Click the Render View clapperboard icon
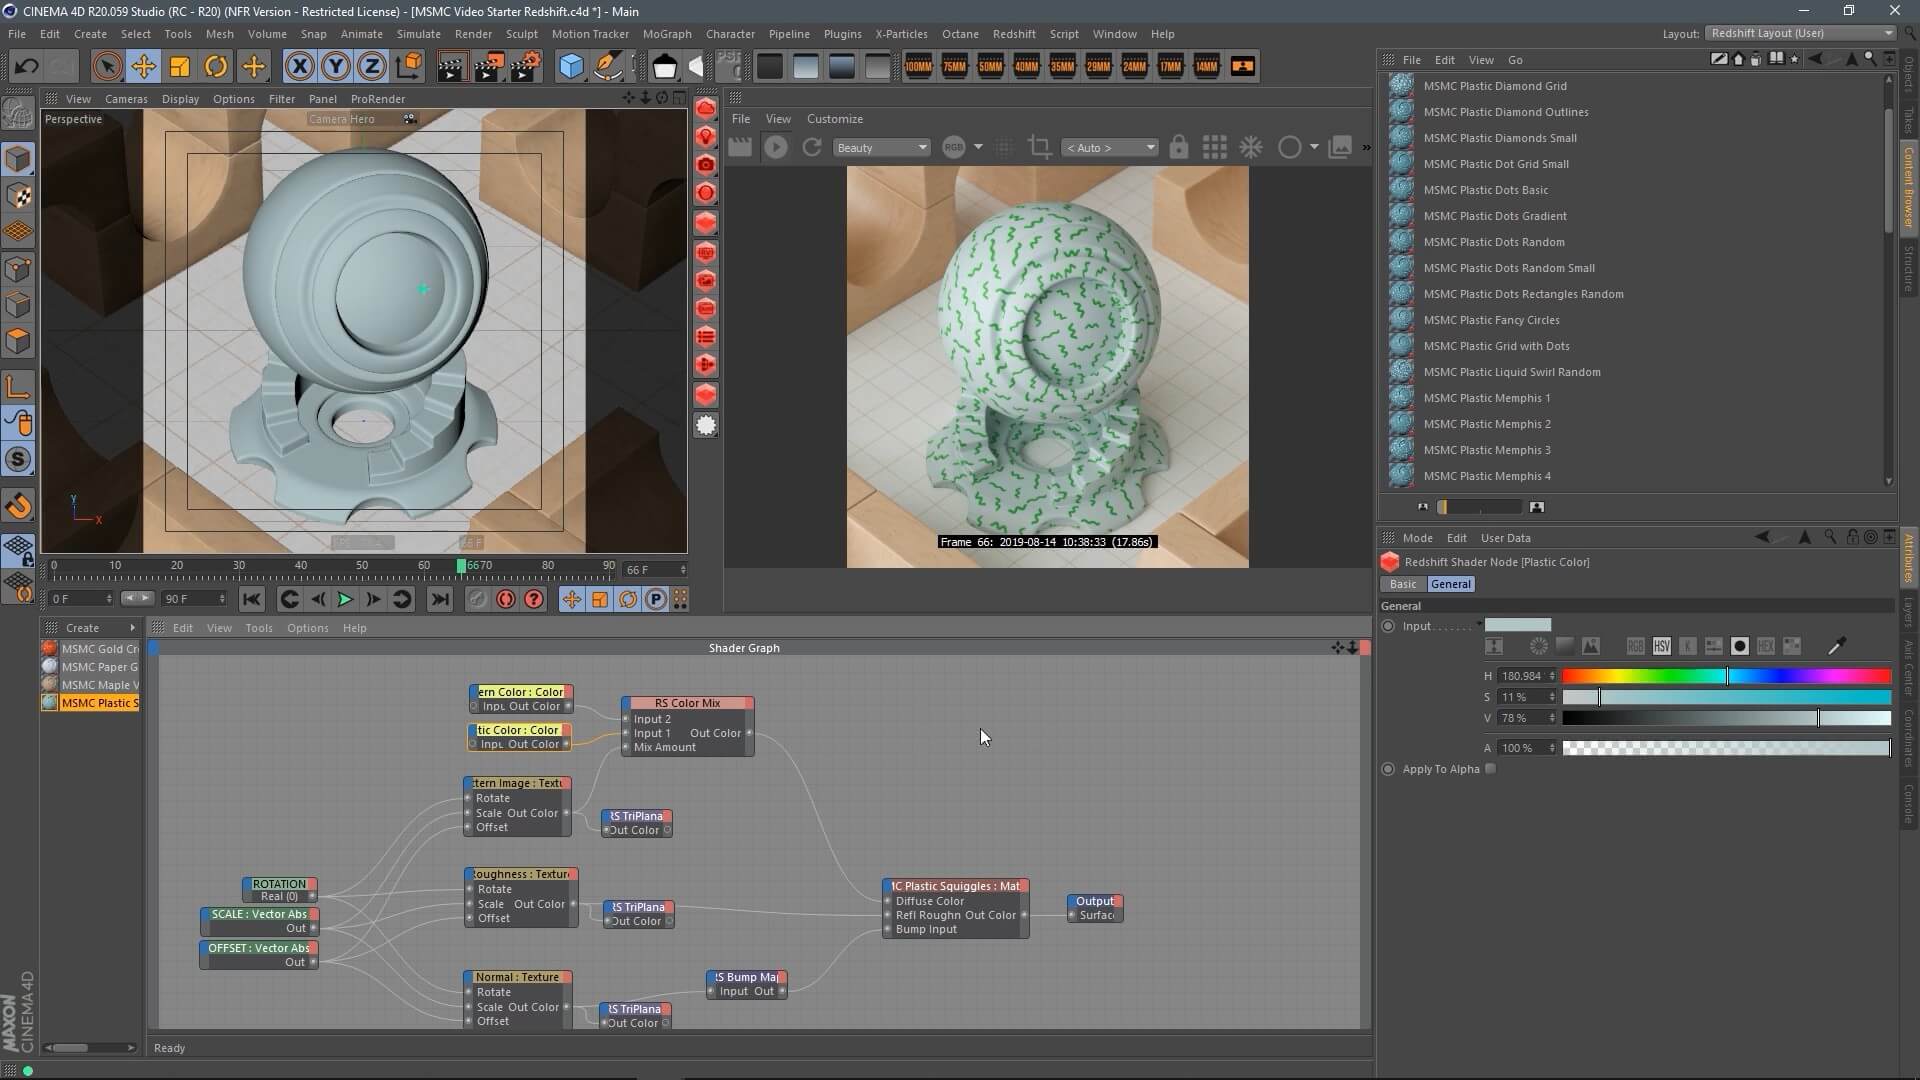The width and height of the screenshot is (1920, 1080). pyautogui.click(x=451, y=67)
